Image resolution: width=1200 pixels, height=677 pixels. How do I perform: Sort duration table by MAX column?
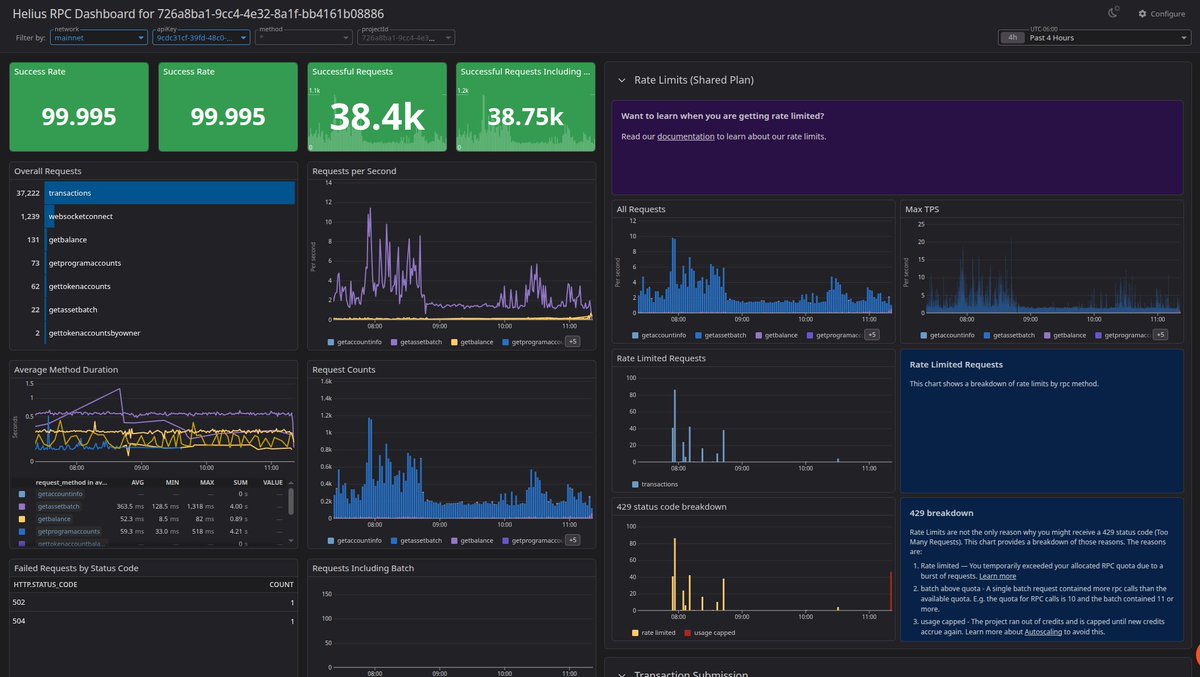[x=207, y=482]
